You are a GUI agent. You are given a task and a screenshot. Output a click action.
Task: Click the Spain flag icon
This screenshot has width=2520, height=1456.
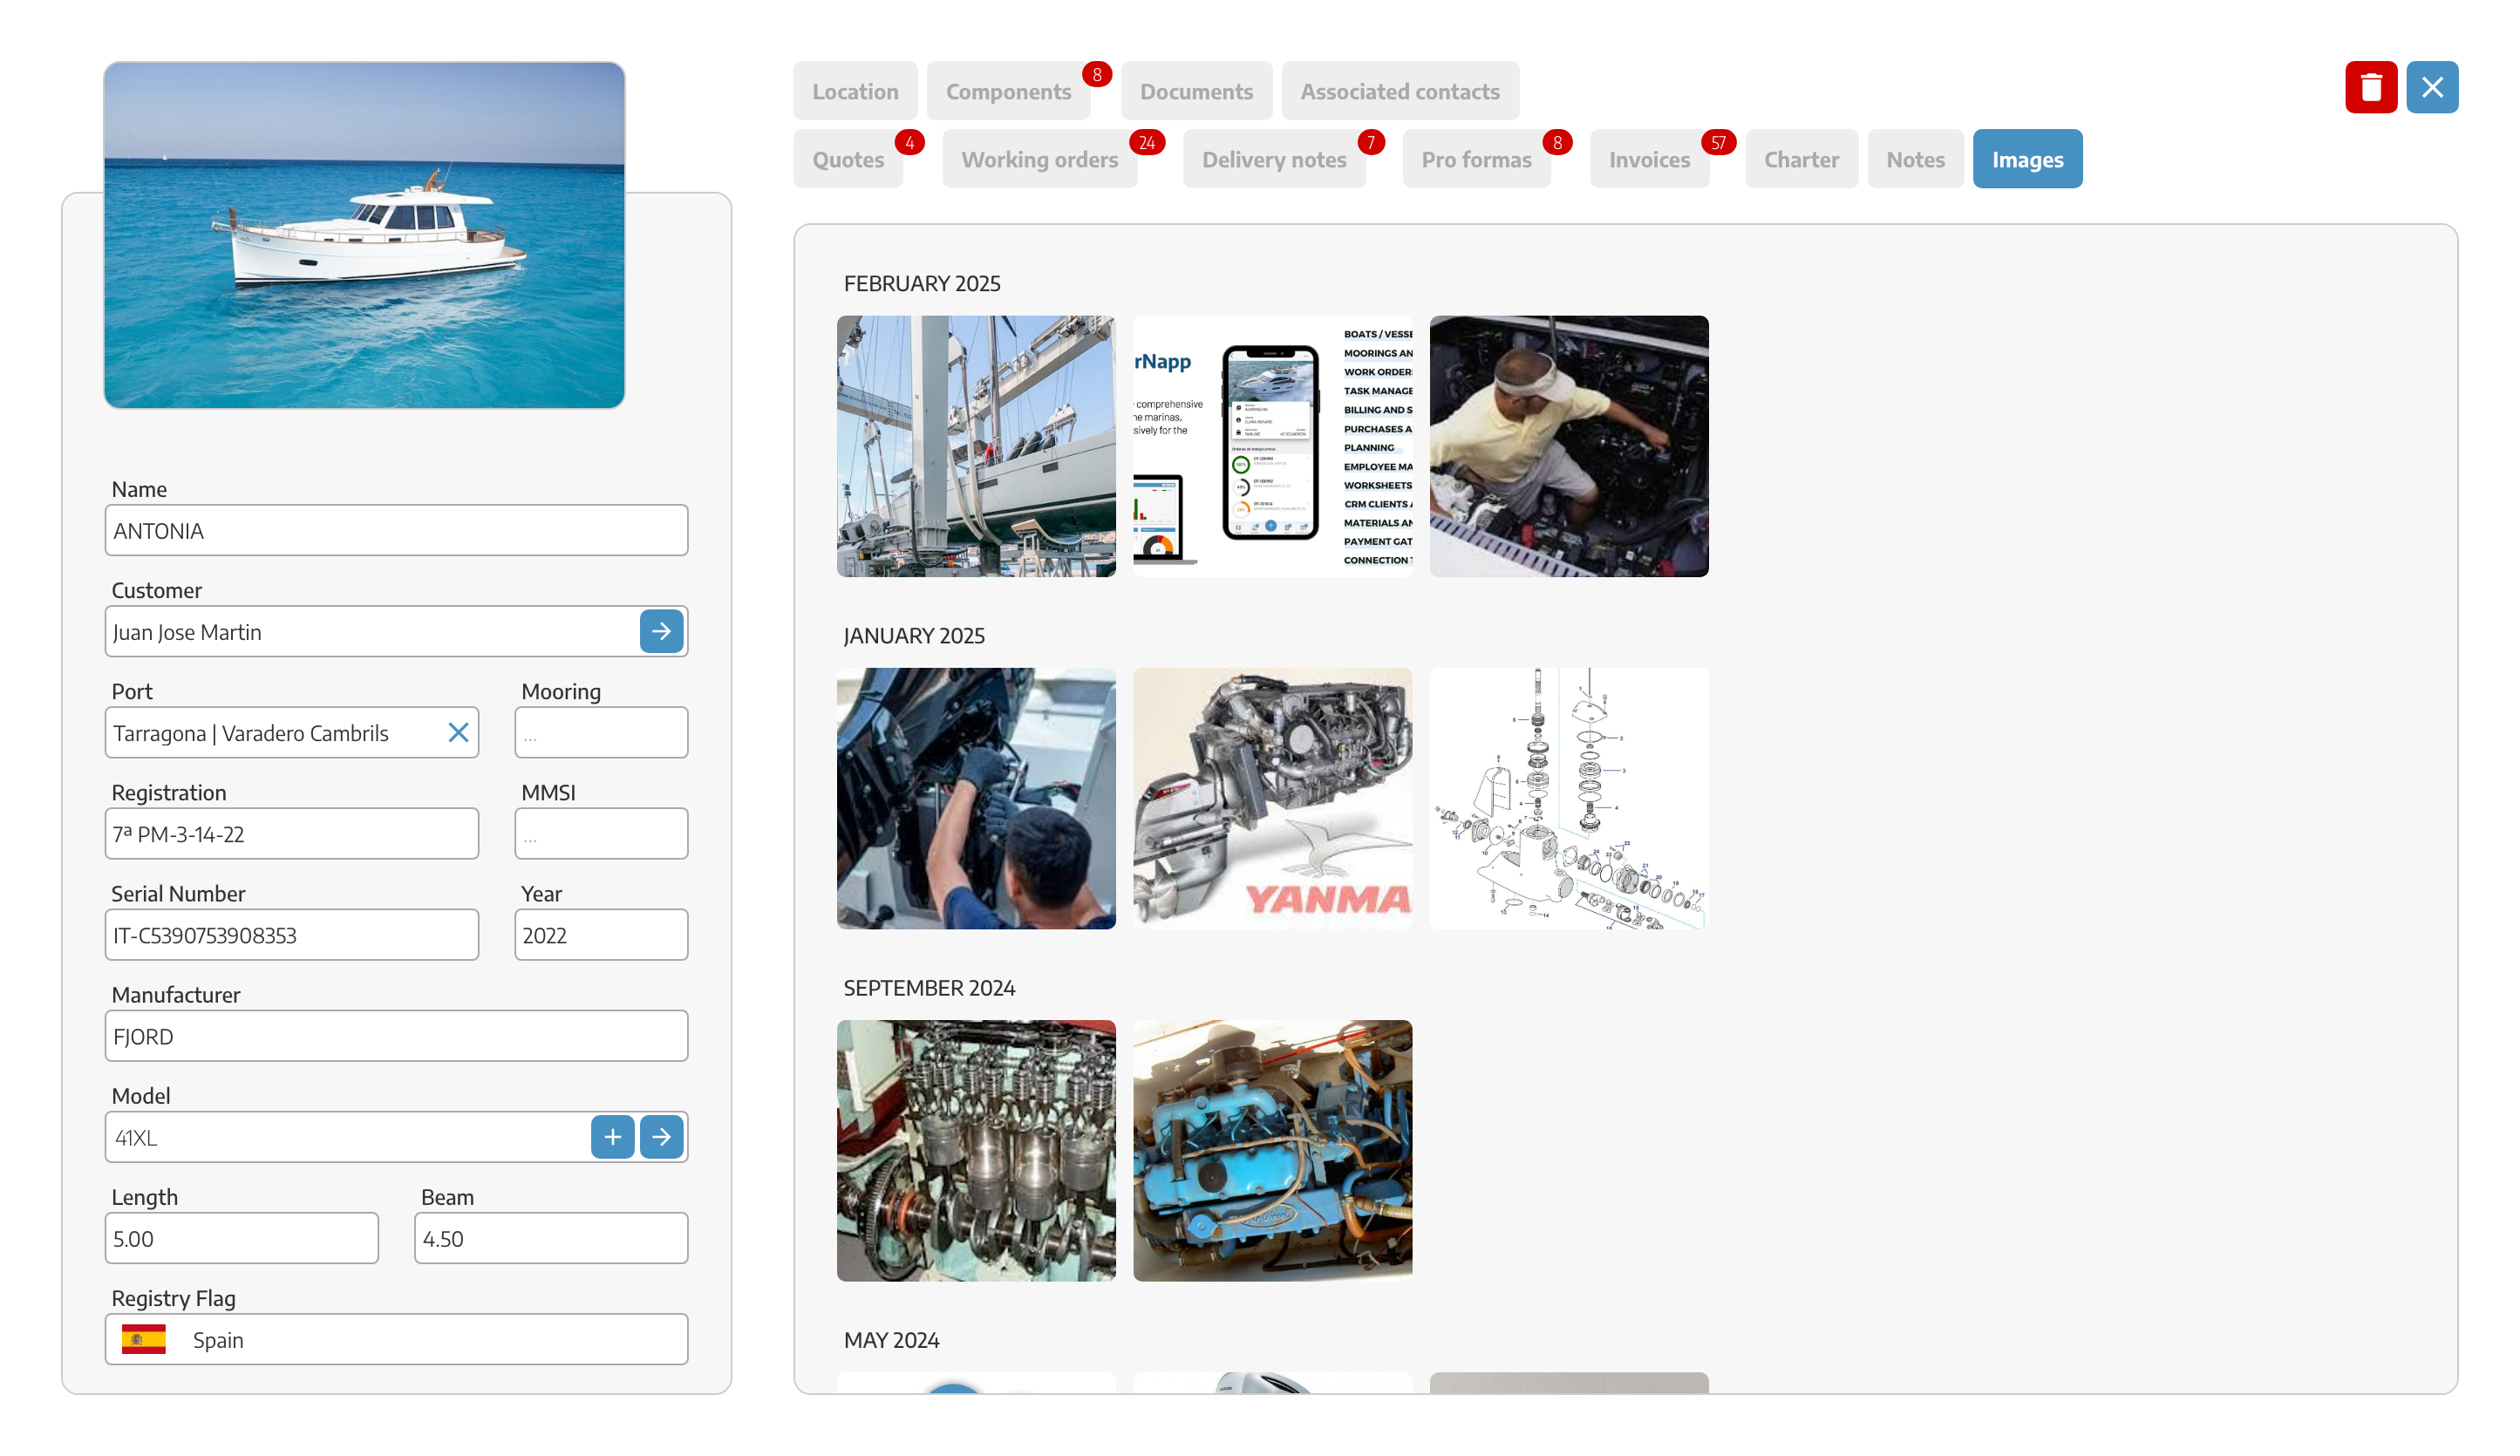tap(144, 1340)
